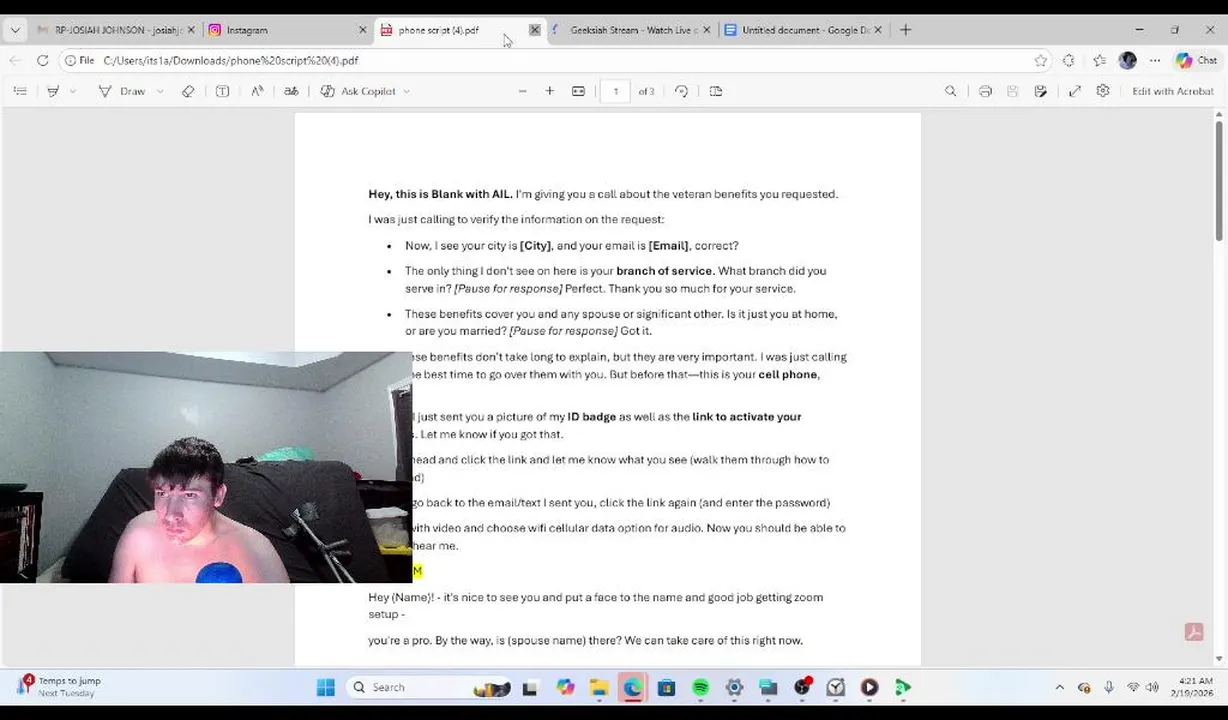1228x720 pixels.
Task: Close the Instagram tab
Action: tap(363, 30)
